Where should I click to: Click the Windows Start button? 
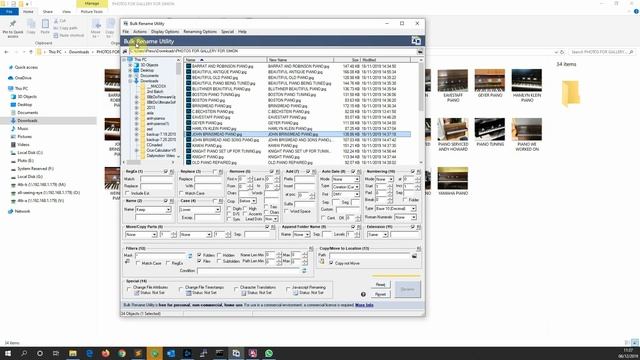(x=7, y=353)
